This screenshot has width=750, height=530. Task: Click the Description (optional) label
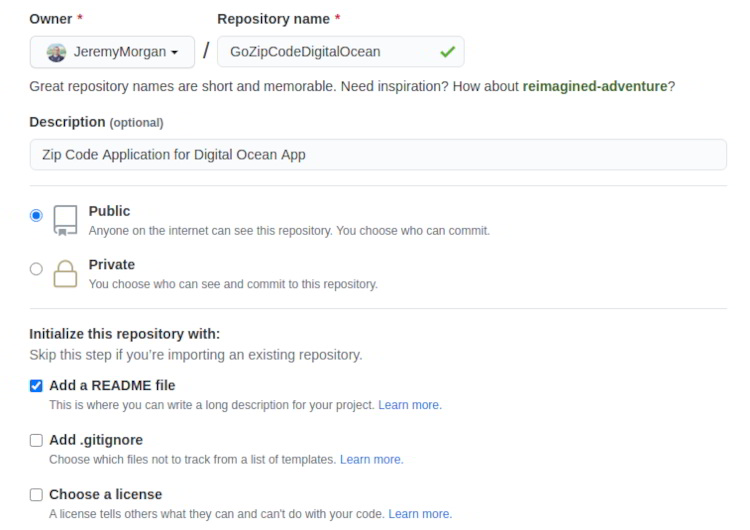pos(96,122)
